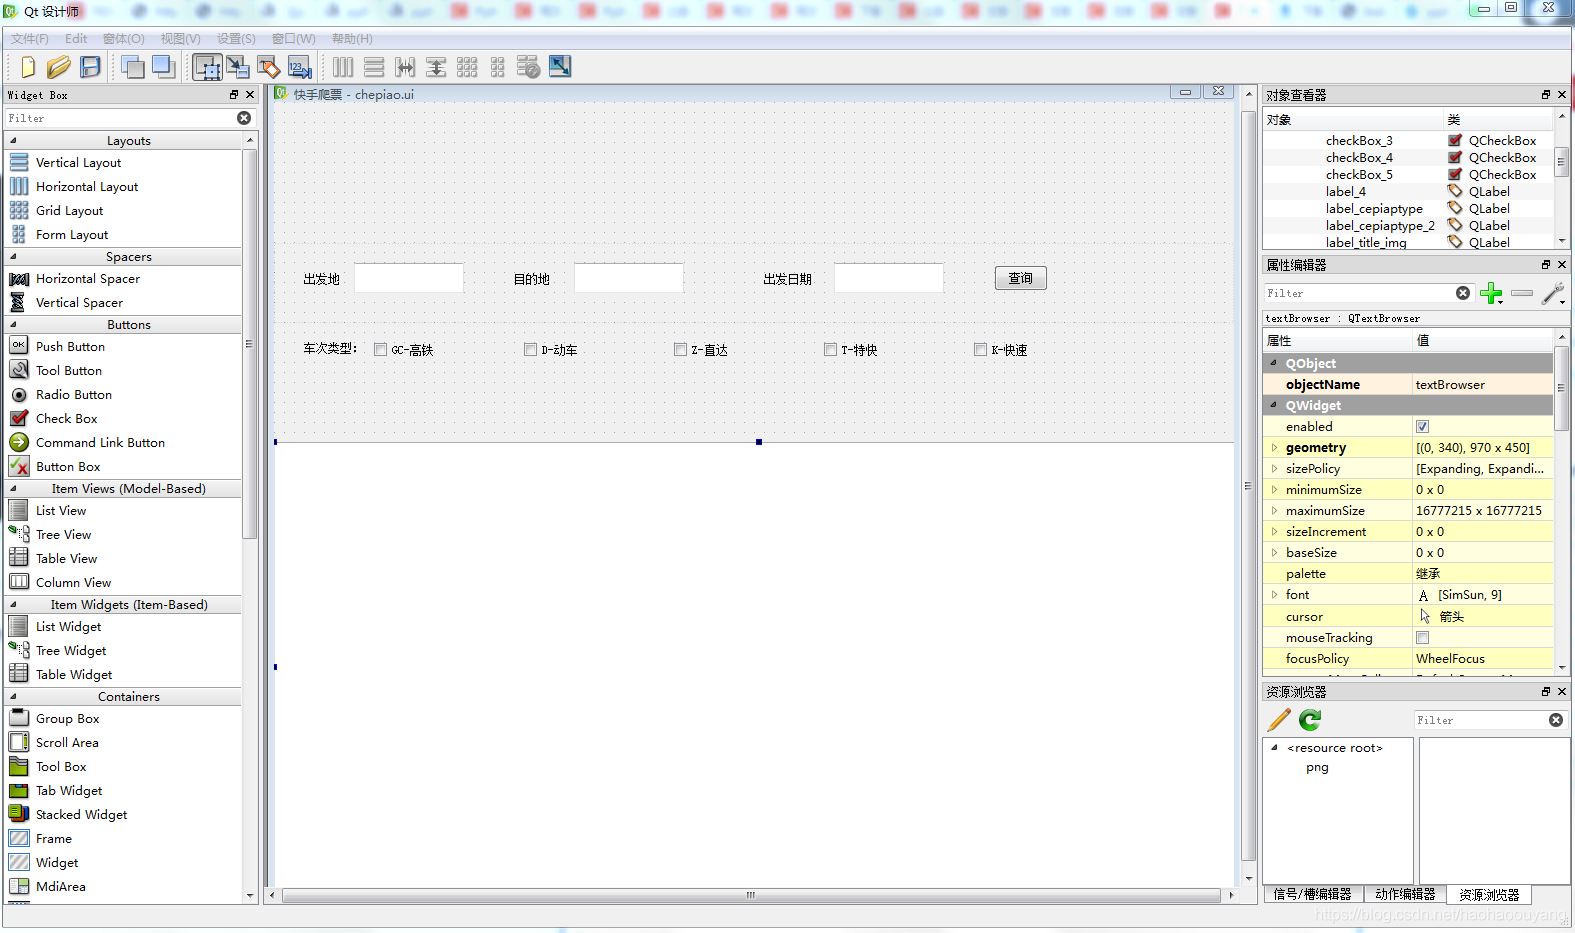Activate the Edit Tab Order icon

tap(299, 67)
